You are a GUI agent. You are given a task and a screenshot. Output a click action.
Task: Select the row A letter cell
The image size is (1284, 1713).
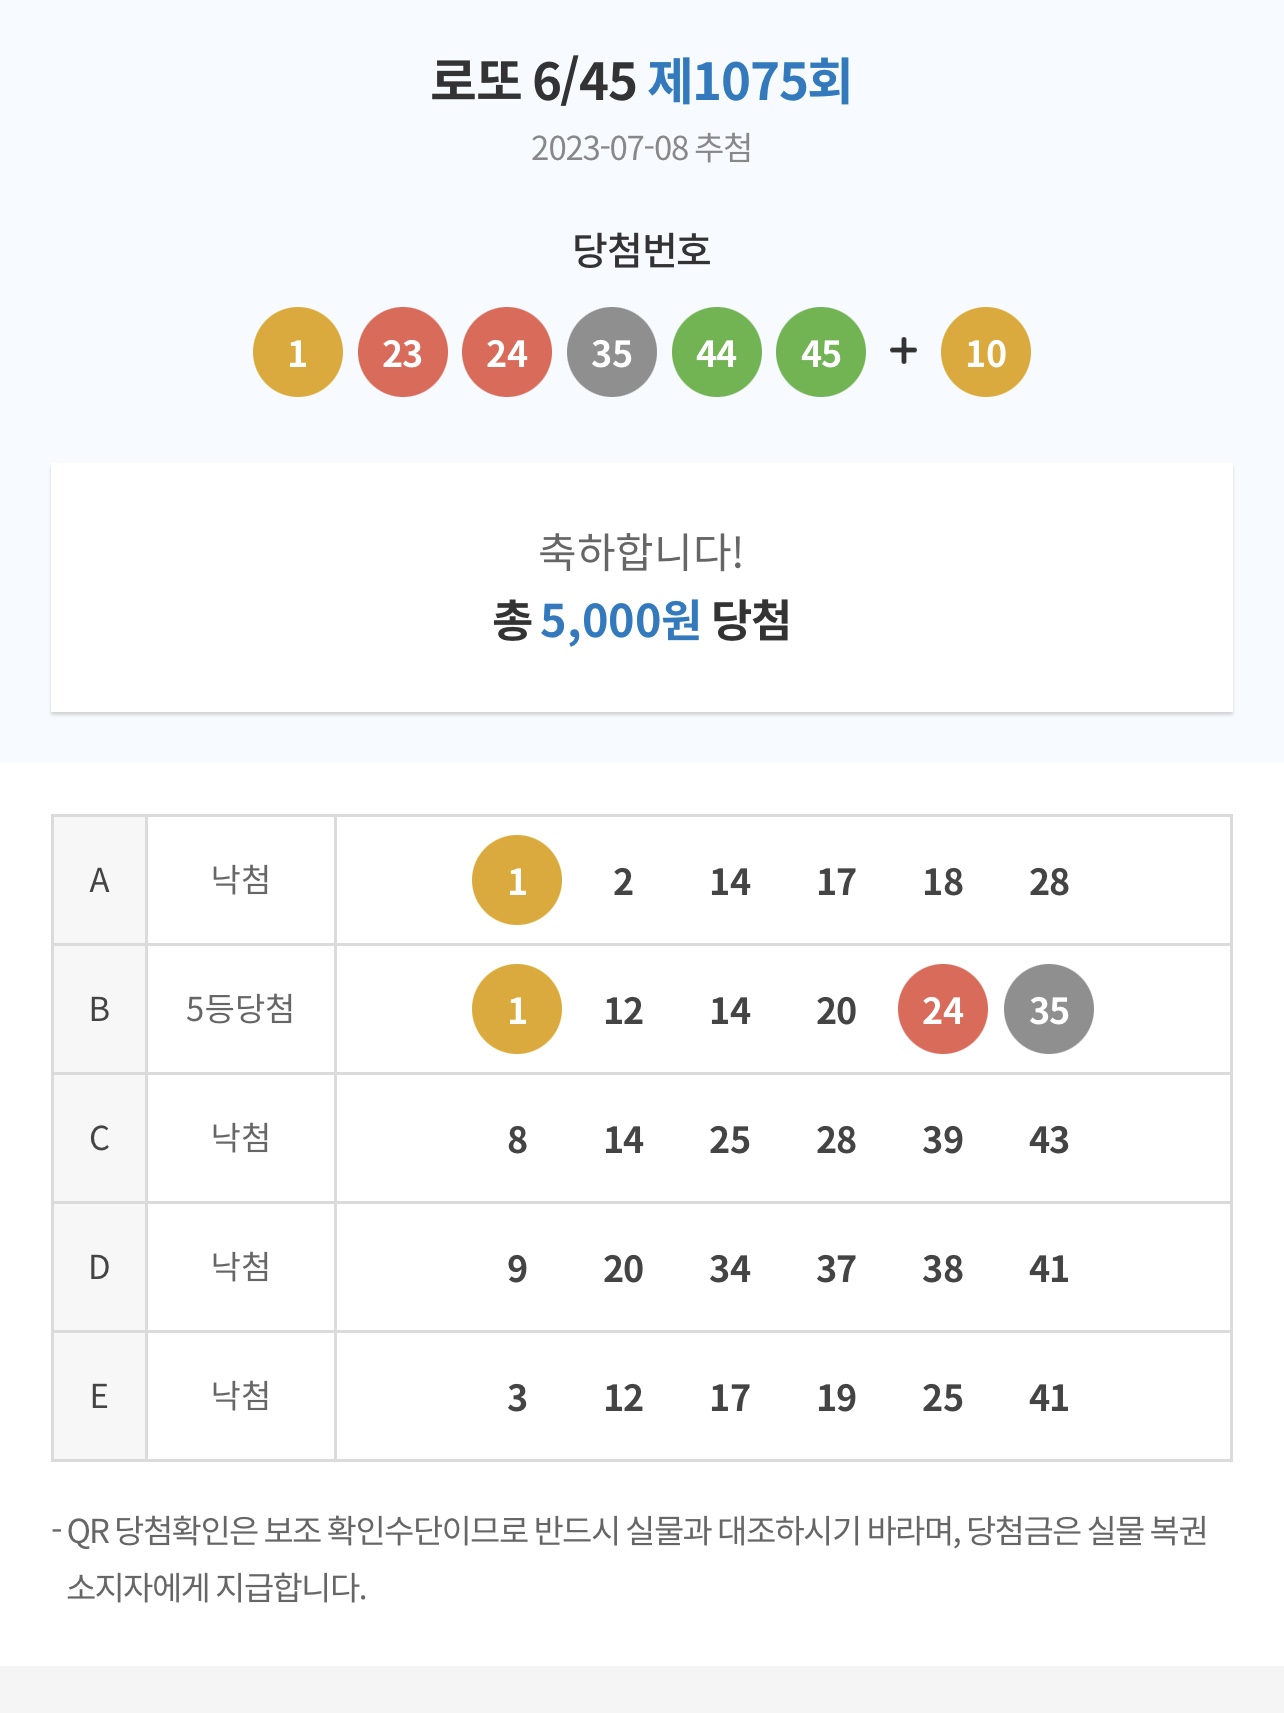(x=99, y=880)
